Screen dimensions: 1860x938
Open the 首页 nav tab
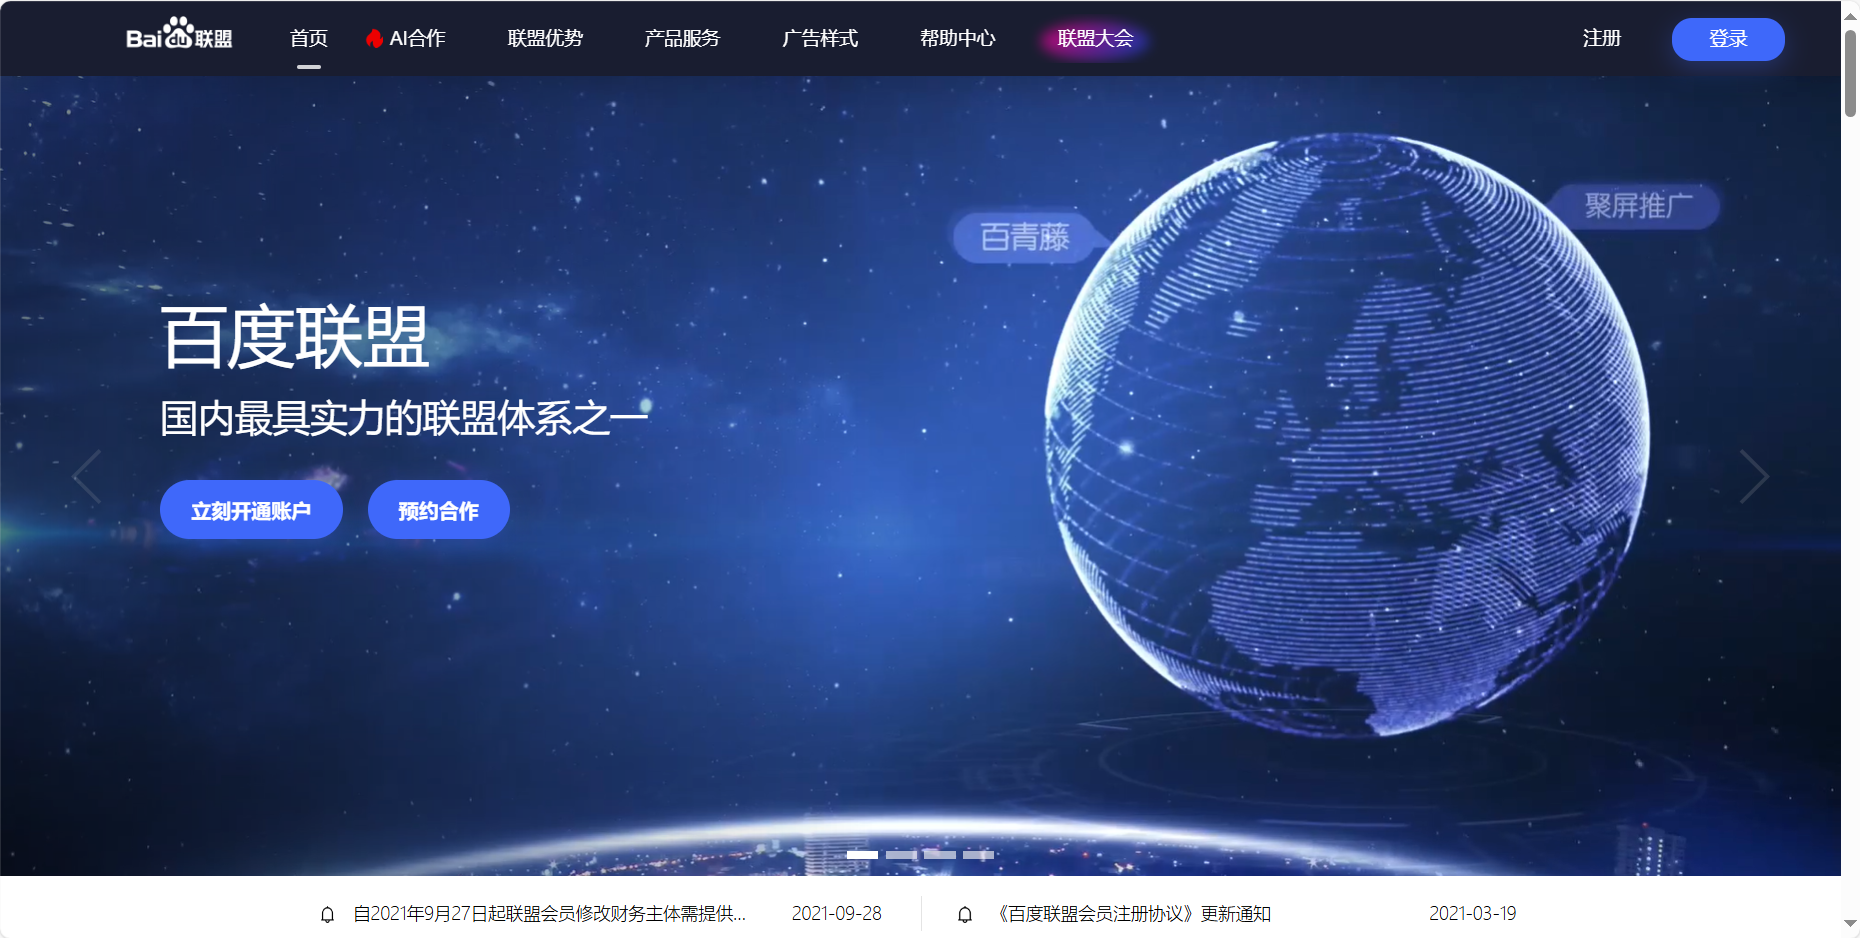tap(309, 38)
